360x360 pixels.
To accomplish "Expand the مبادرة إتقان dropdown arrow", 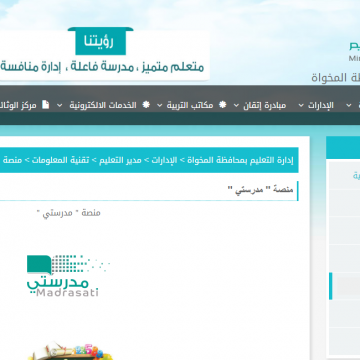I will coord(236,105).
